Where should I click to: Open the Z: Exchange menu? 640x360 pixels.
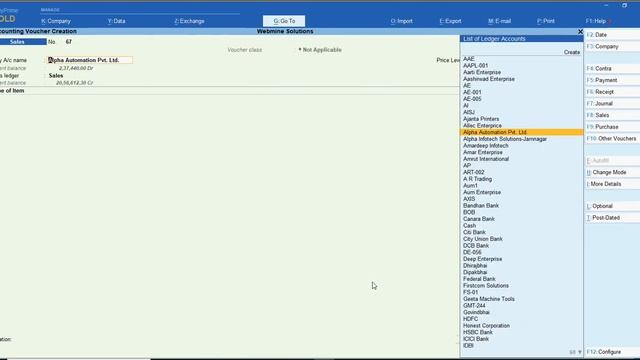click(x=189, y=21)
